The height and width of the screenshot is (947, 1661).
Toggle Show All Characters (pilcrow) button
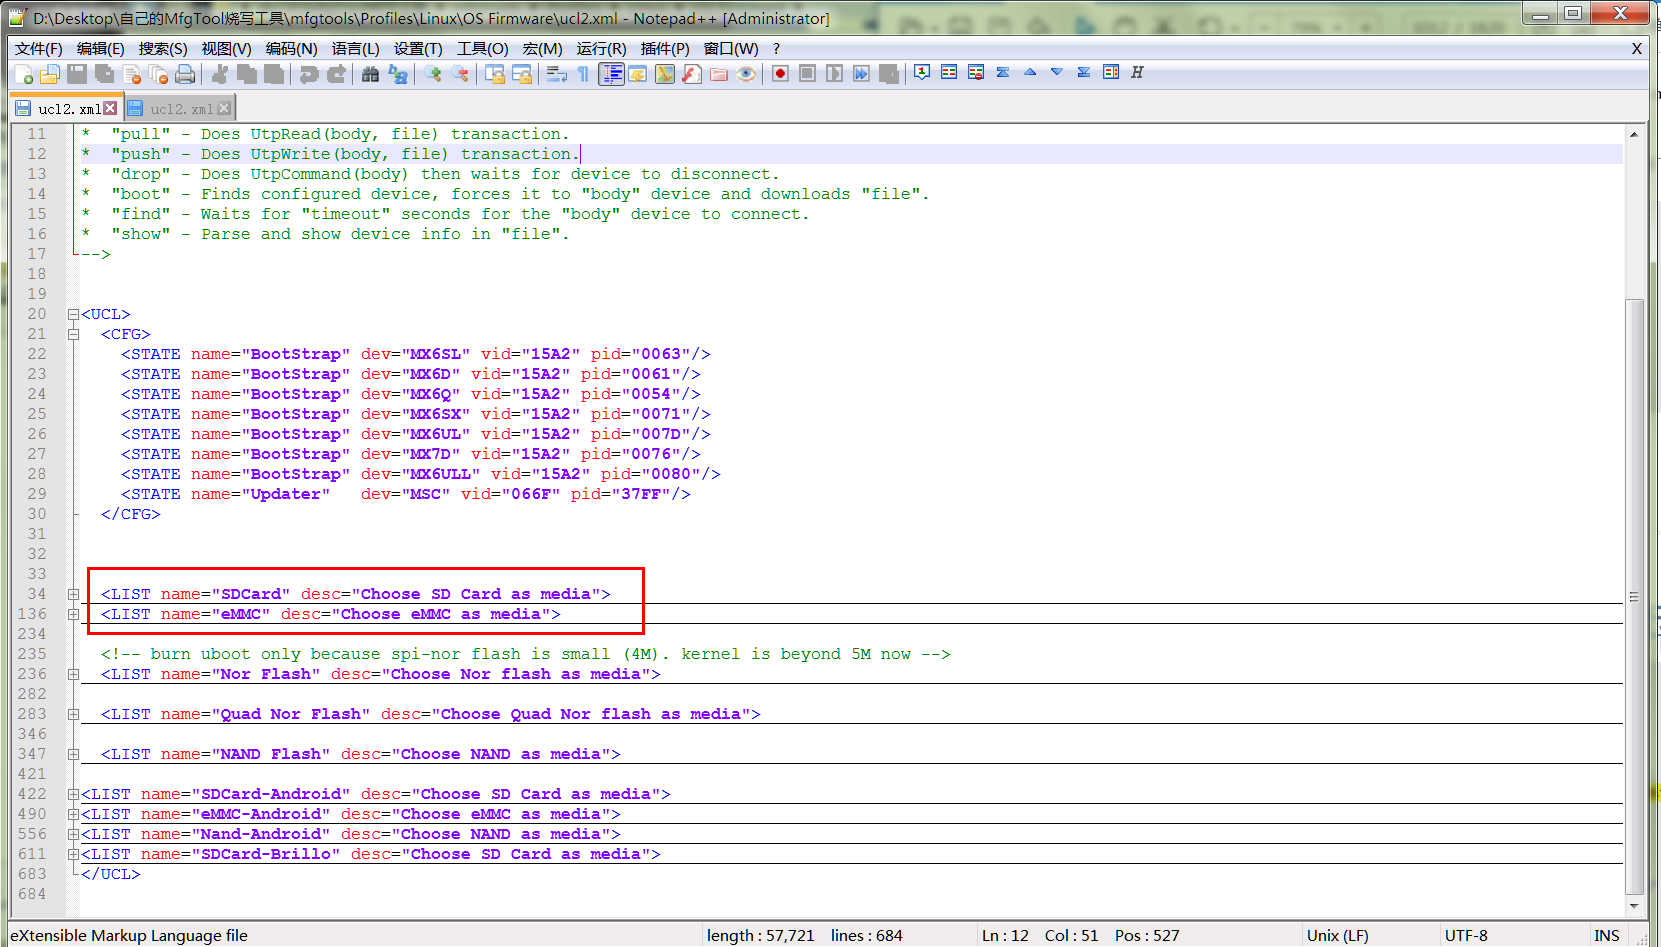tap(584, 73)
